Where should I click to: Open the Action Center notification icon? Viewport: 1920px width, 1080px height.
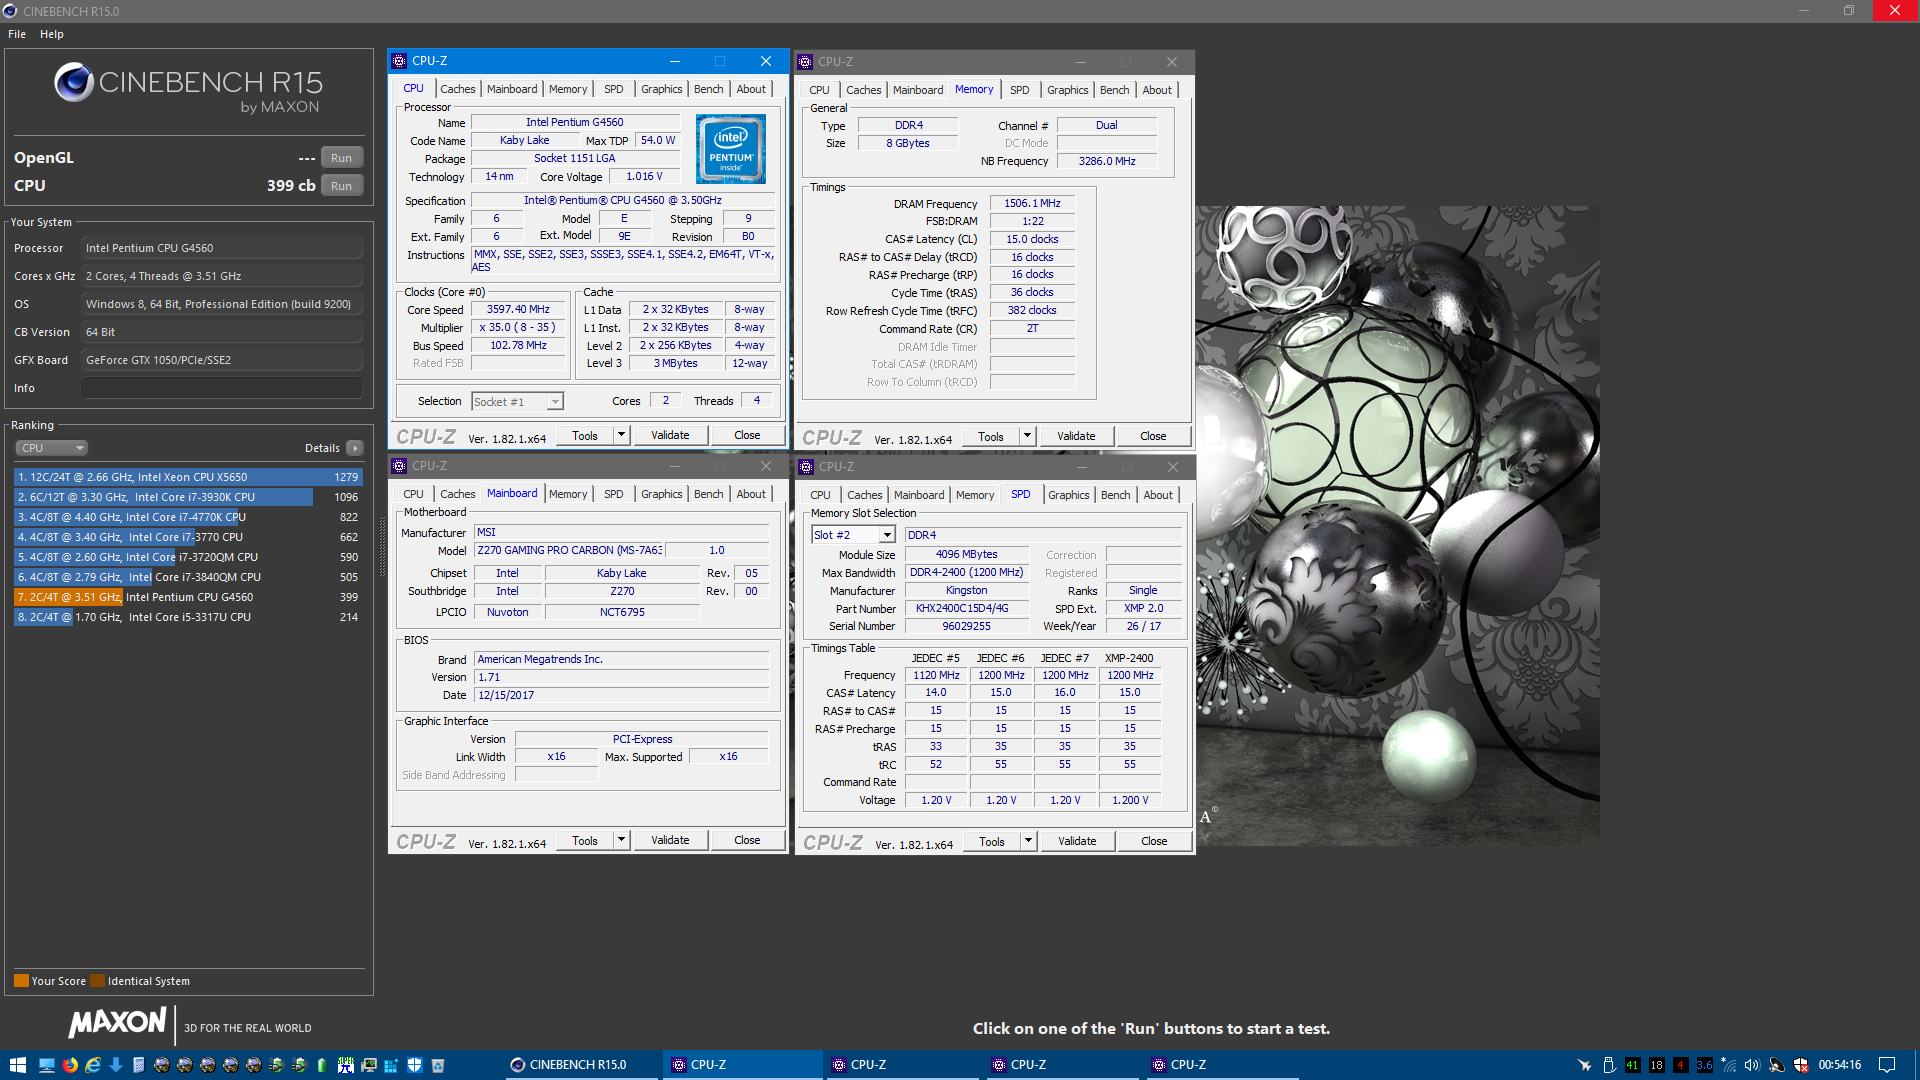(1887, 1065)
